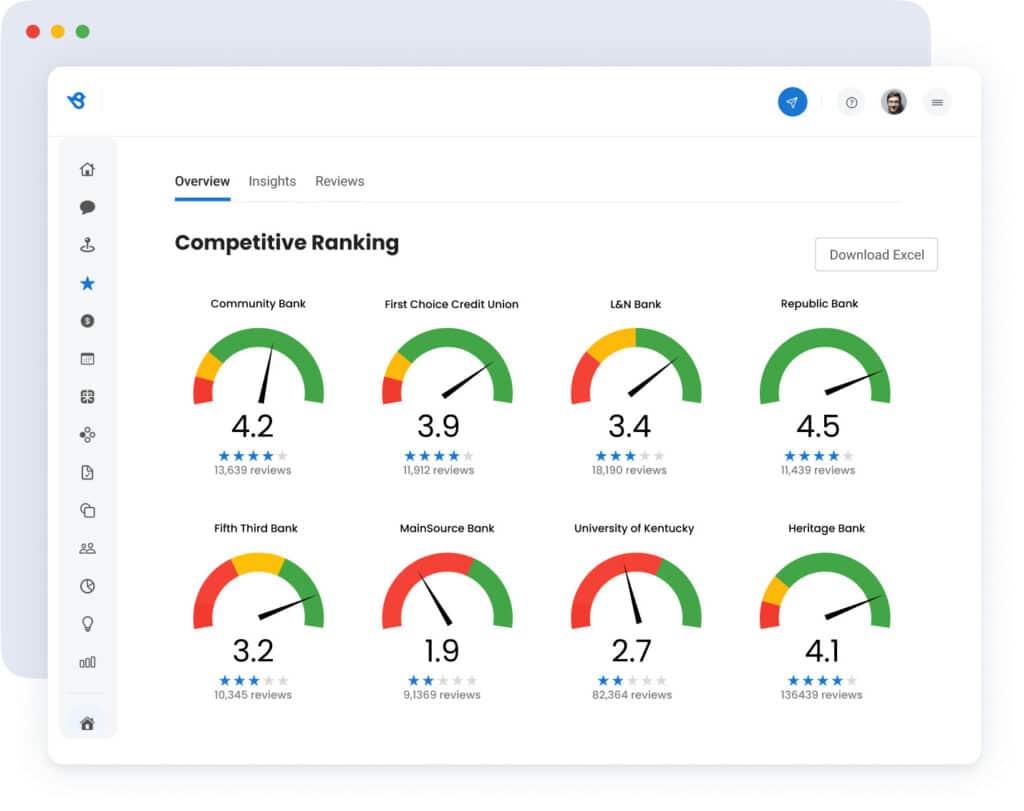Click the bottom house icon in sidebar

tap(87, 724)
